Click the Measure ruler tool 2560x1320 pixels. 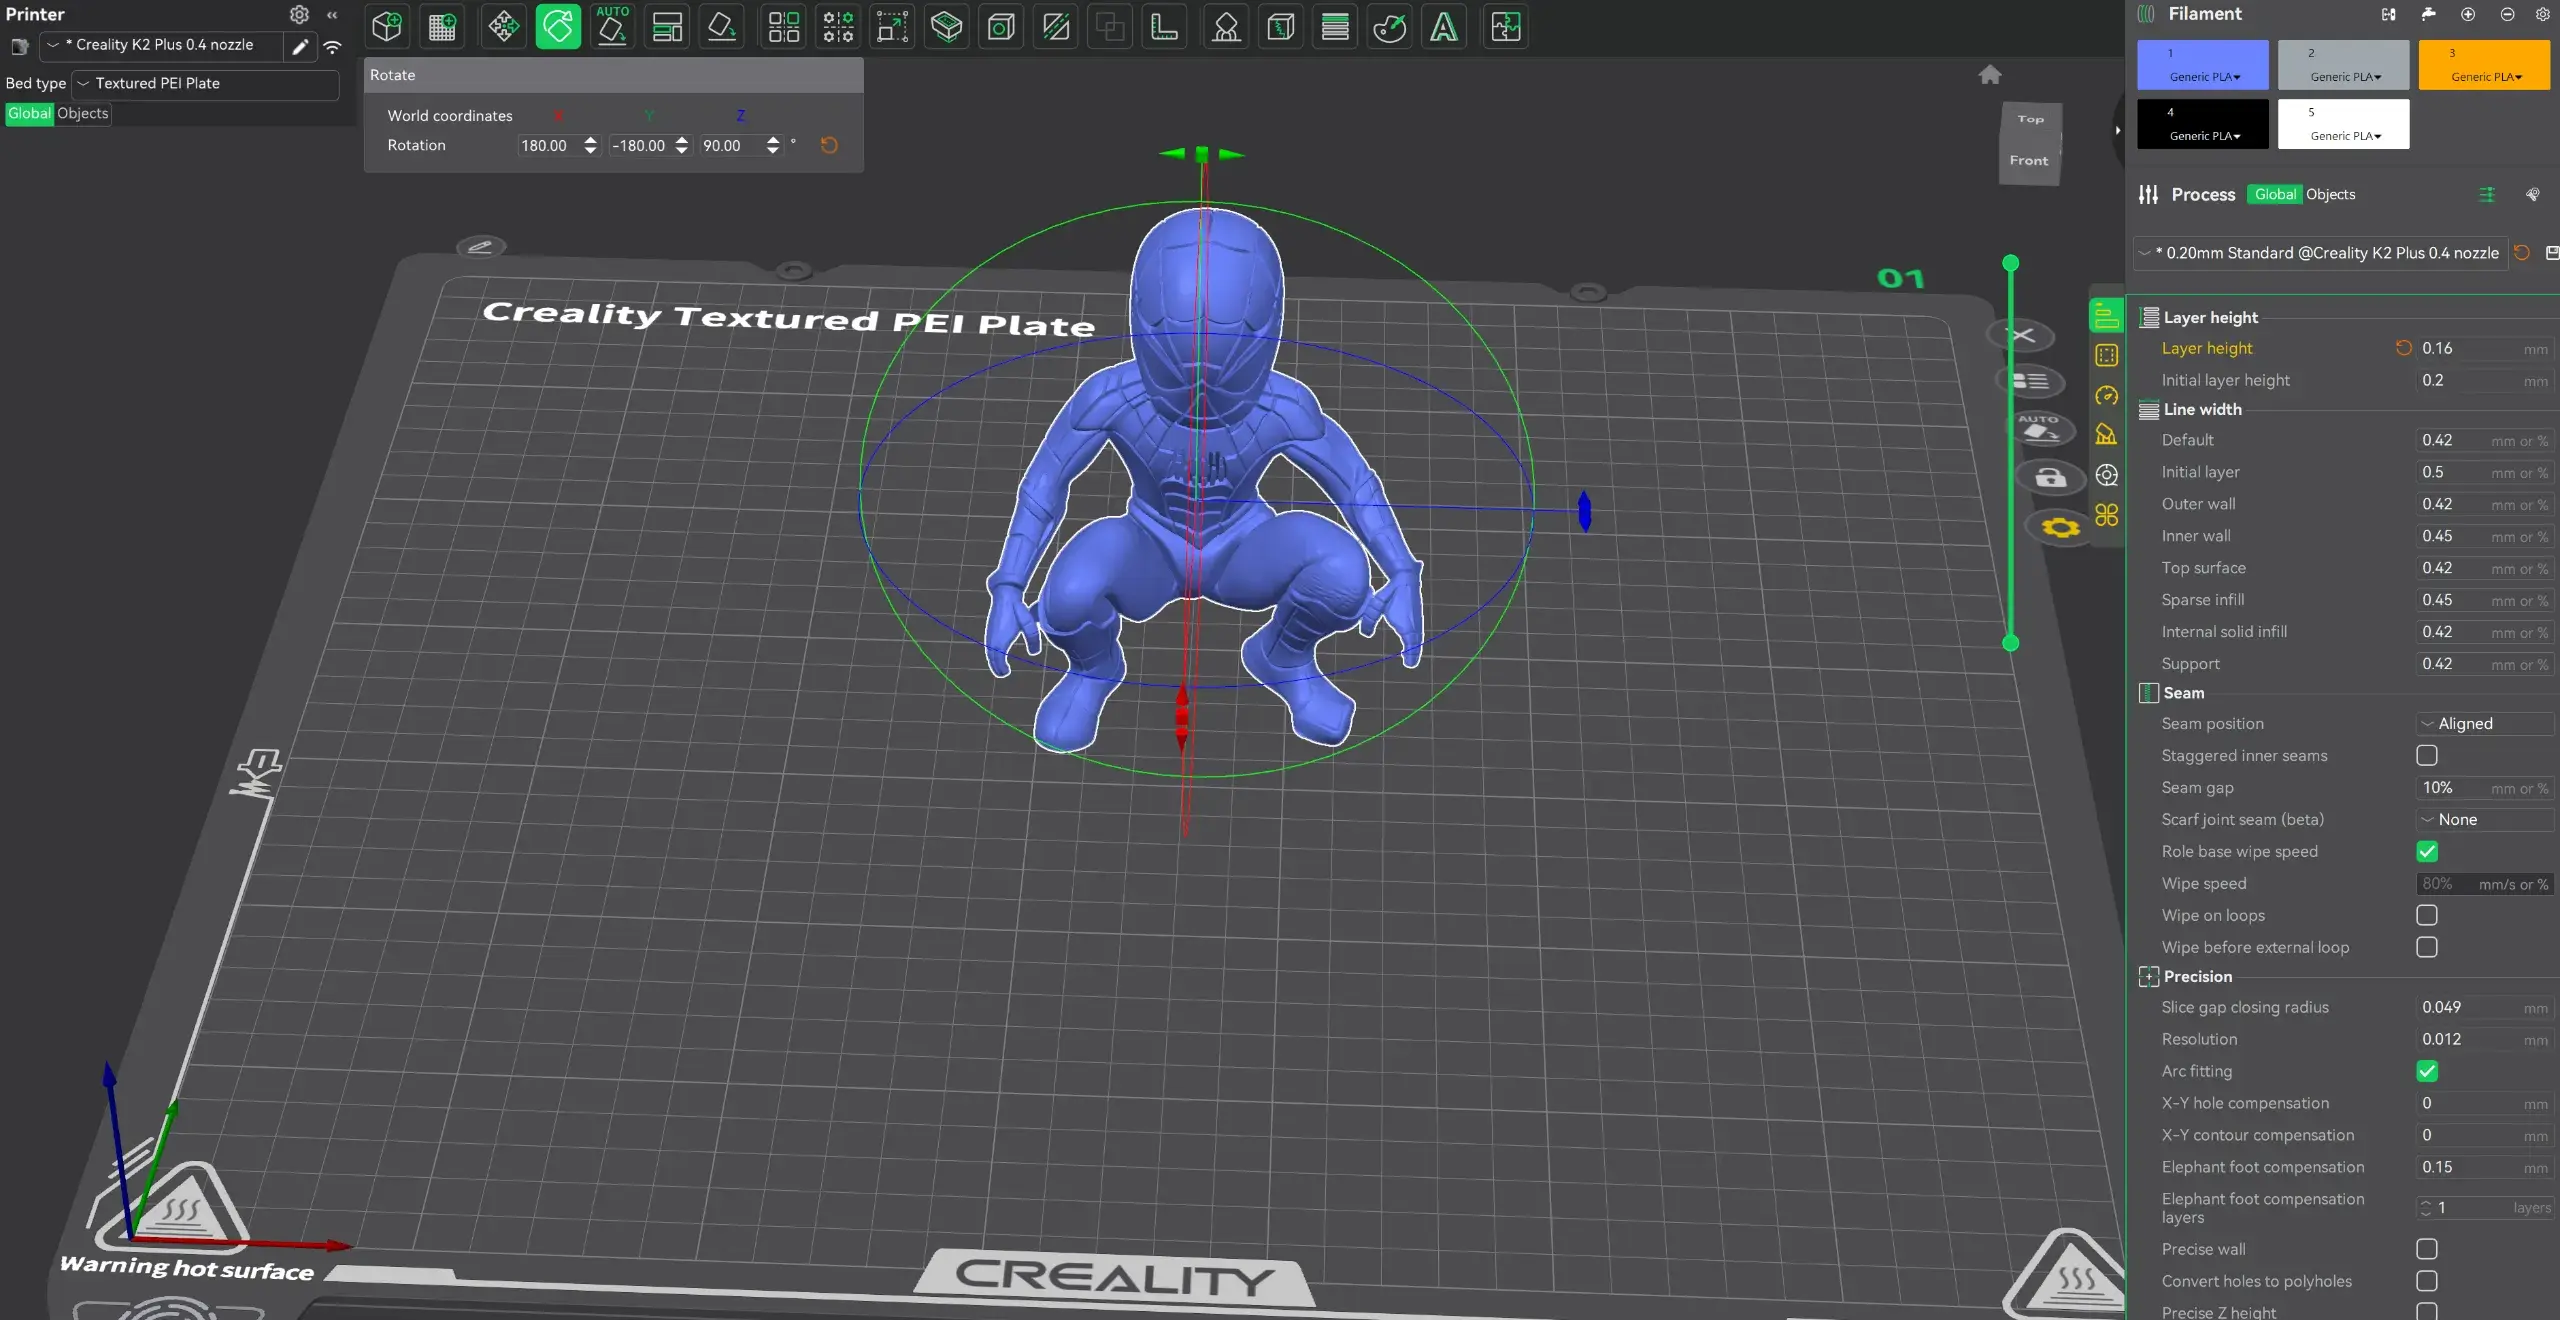1164,27
